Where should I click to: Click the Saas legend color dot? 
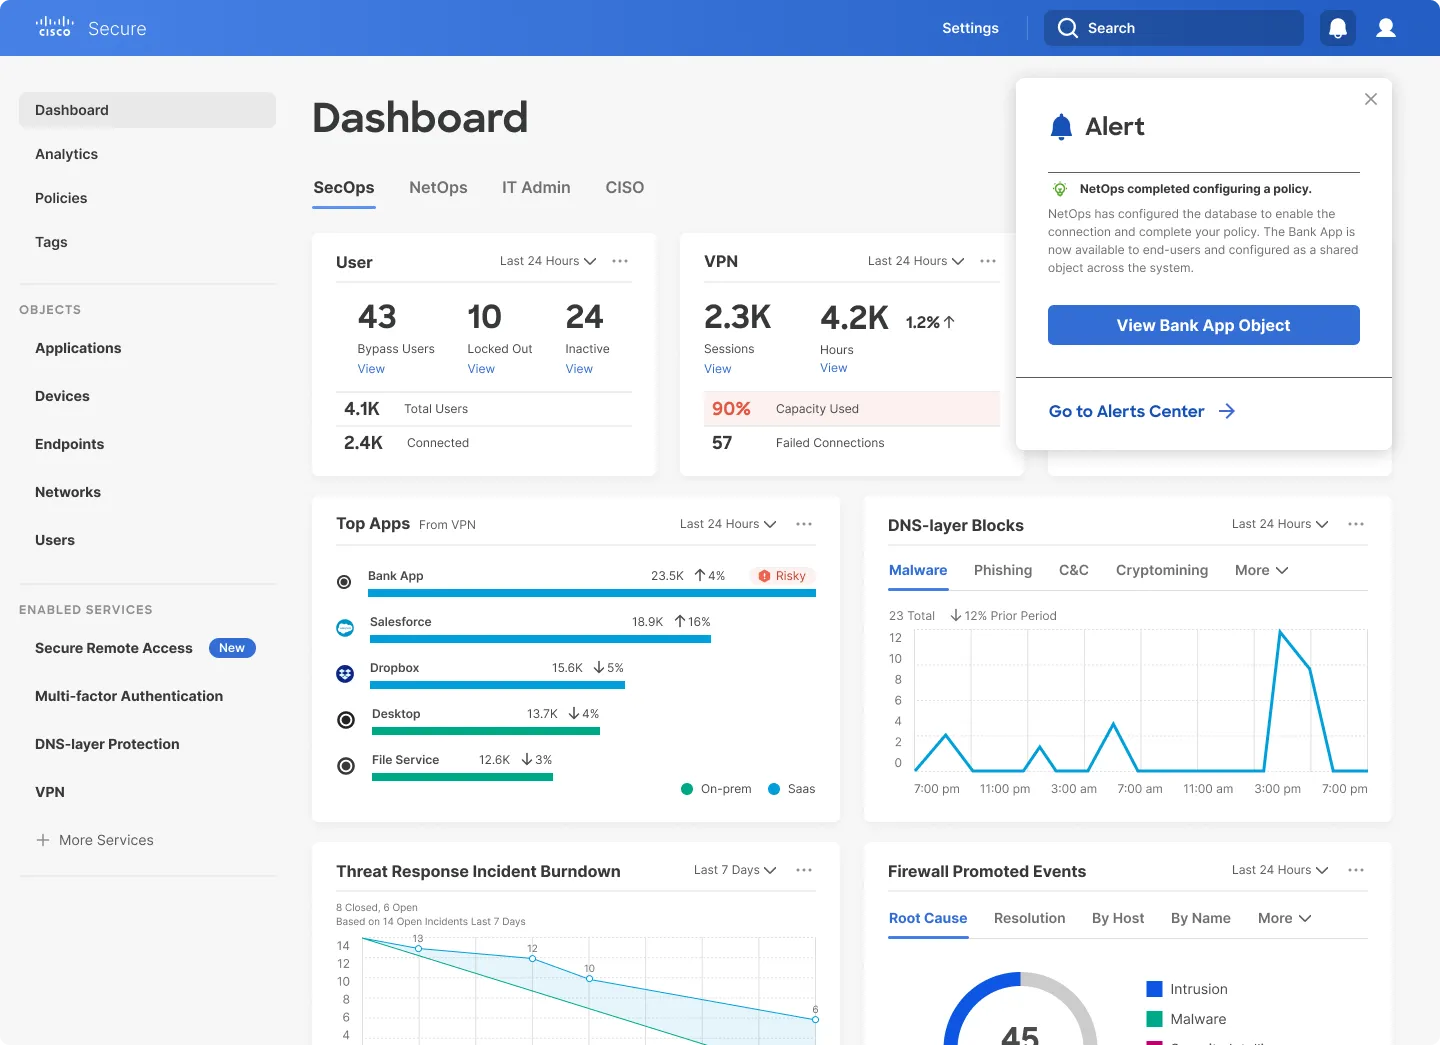click(x=774, y=789)
